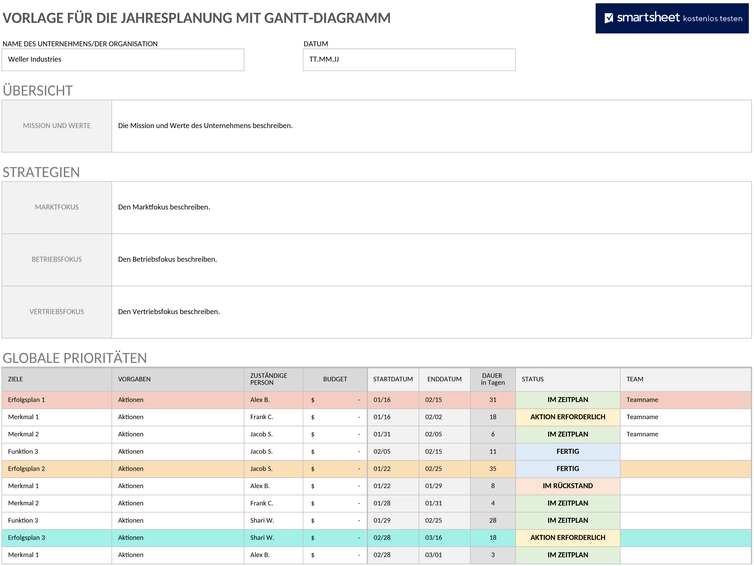Click the text 'Den Betriebsfokus beschreiben.'

point(167,259)
